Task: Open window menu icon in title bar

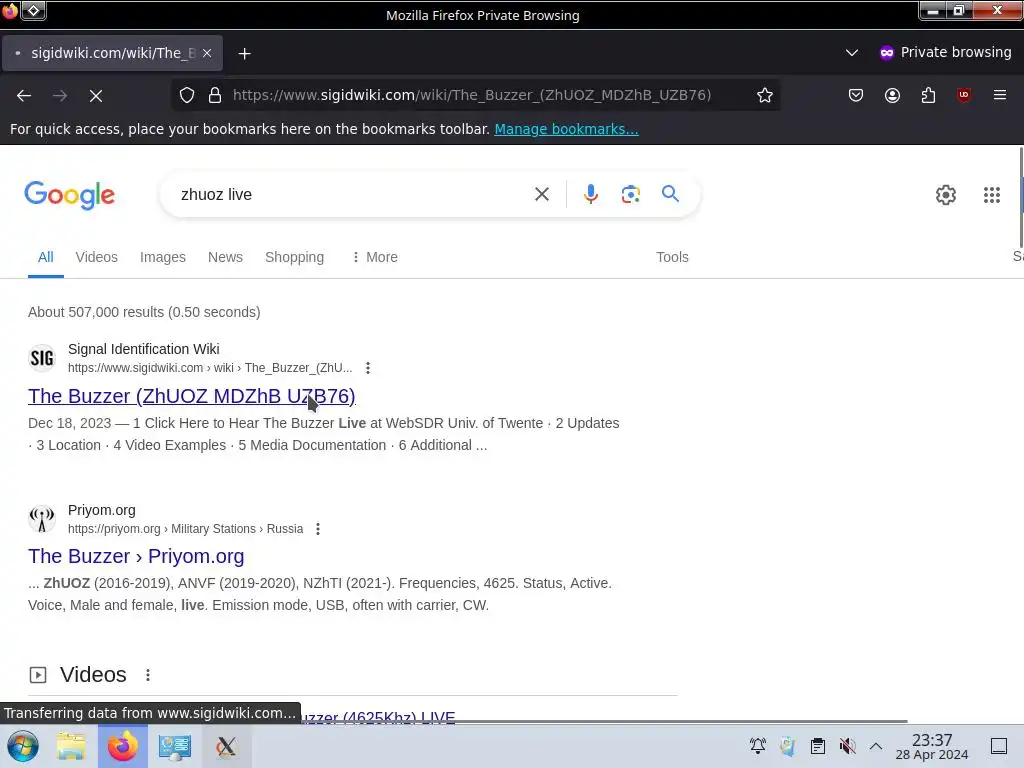Action: click(x=34, y=10)
